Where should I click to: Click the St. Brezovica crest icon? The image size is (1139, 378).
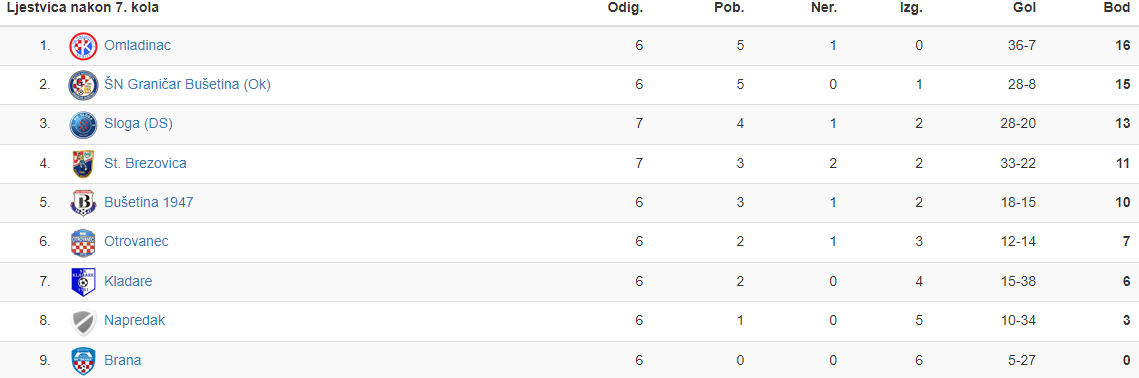click(x=83, y=164)
